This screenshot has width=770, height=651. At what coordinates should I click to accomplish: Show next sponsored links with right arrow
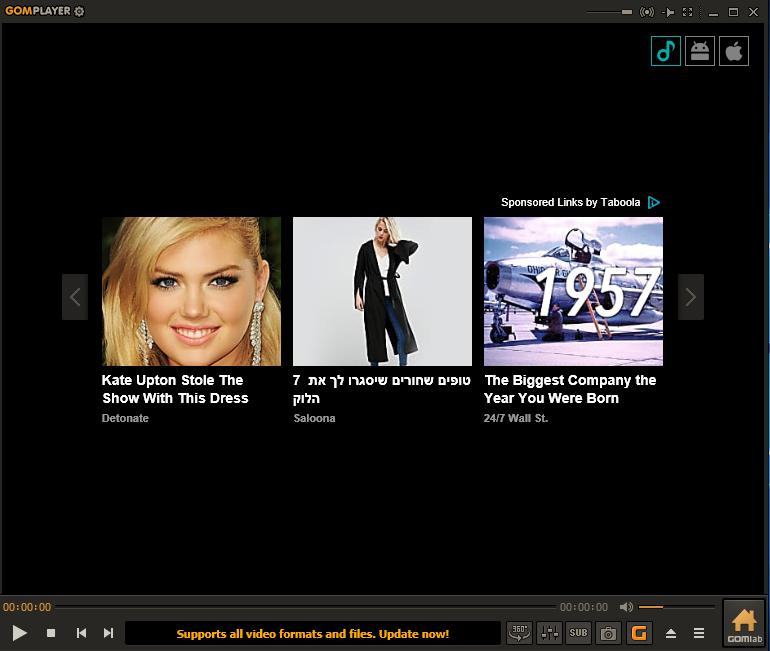pyautogui.click(x=690, y=297)
